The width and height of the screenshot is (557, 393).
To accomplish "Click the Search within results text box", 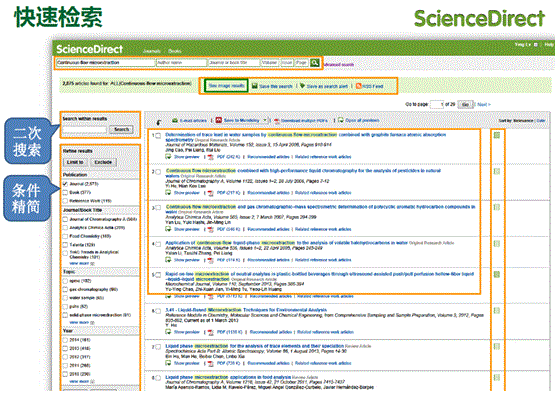I will tap(84, 130).
